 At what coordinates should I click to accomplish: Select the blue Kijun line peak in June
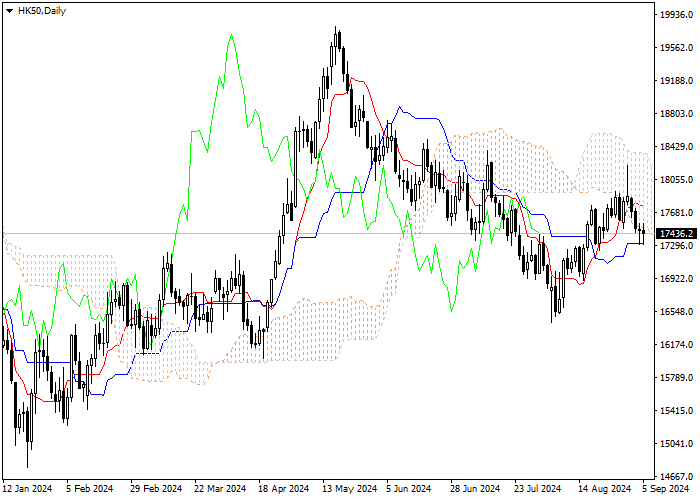point(400,107)
